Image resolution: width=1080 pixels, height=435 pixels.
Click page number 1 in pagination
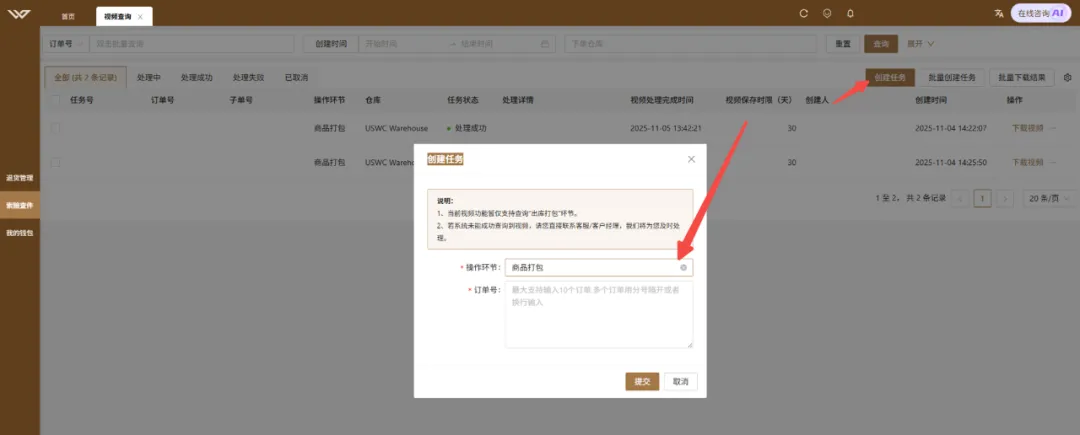point(983,198)
